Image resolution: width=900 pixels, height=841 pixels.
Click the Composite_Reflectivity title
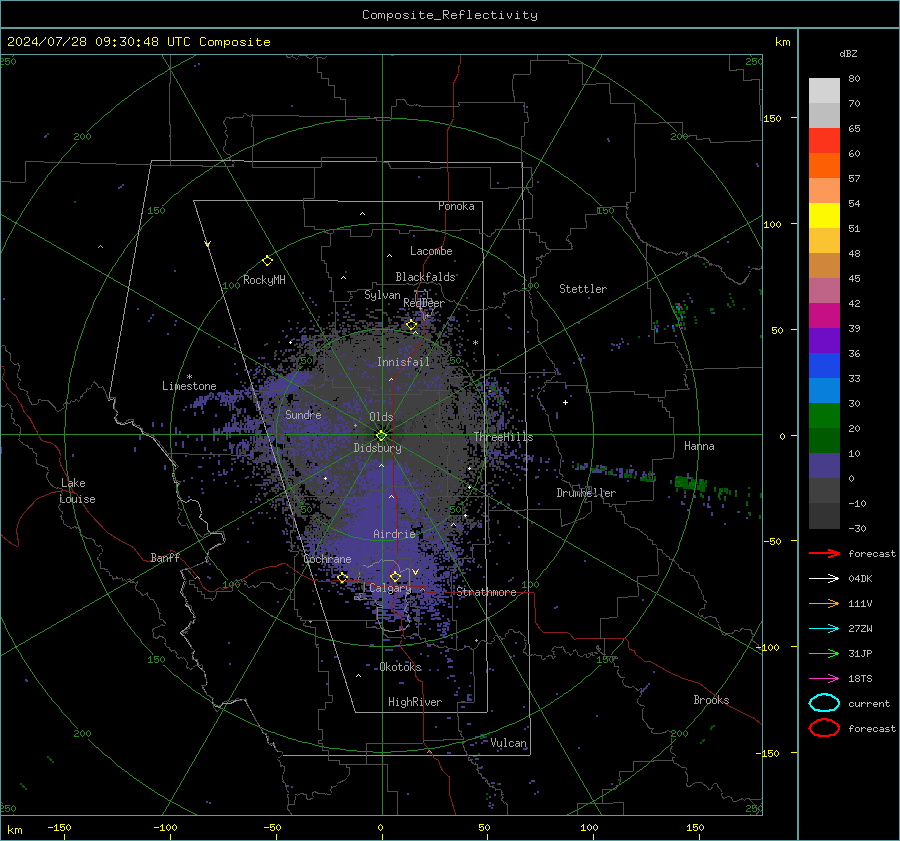(449, 15)
